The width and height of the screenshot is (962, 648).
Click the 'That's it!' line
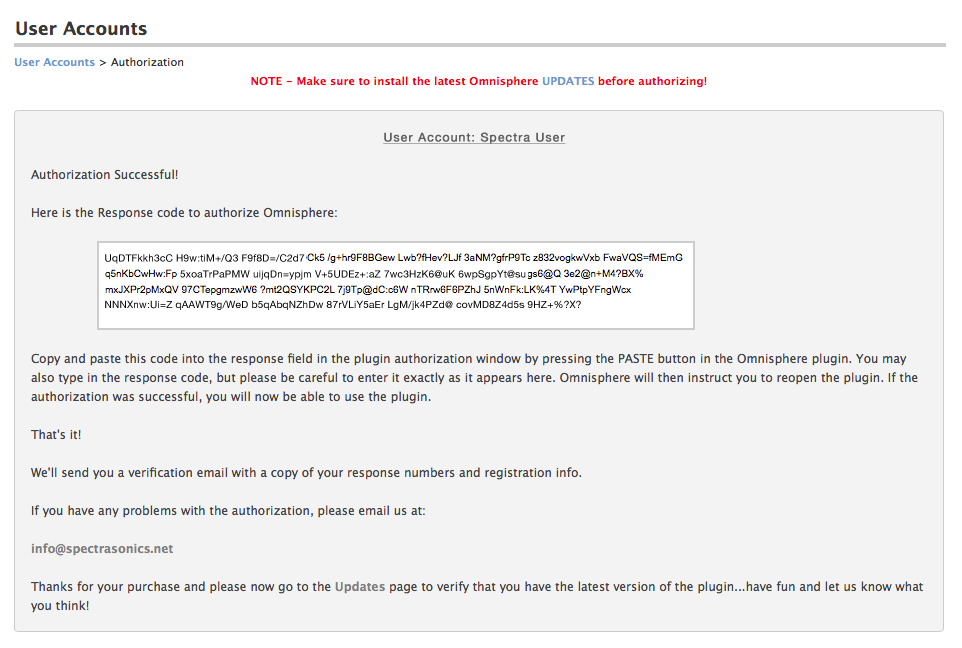tap(56, 434)
